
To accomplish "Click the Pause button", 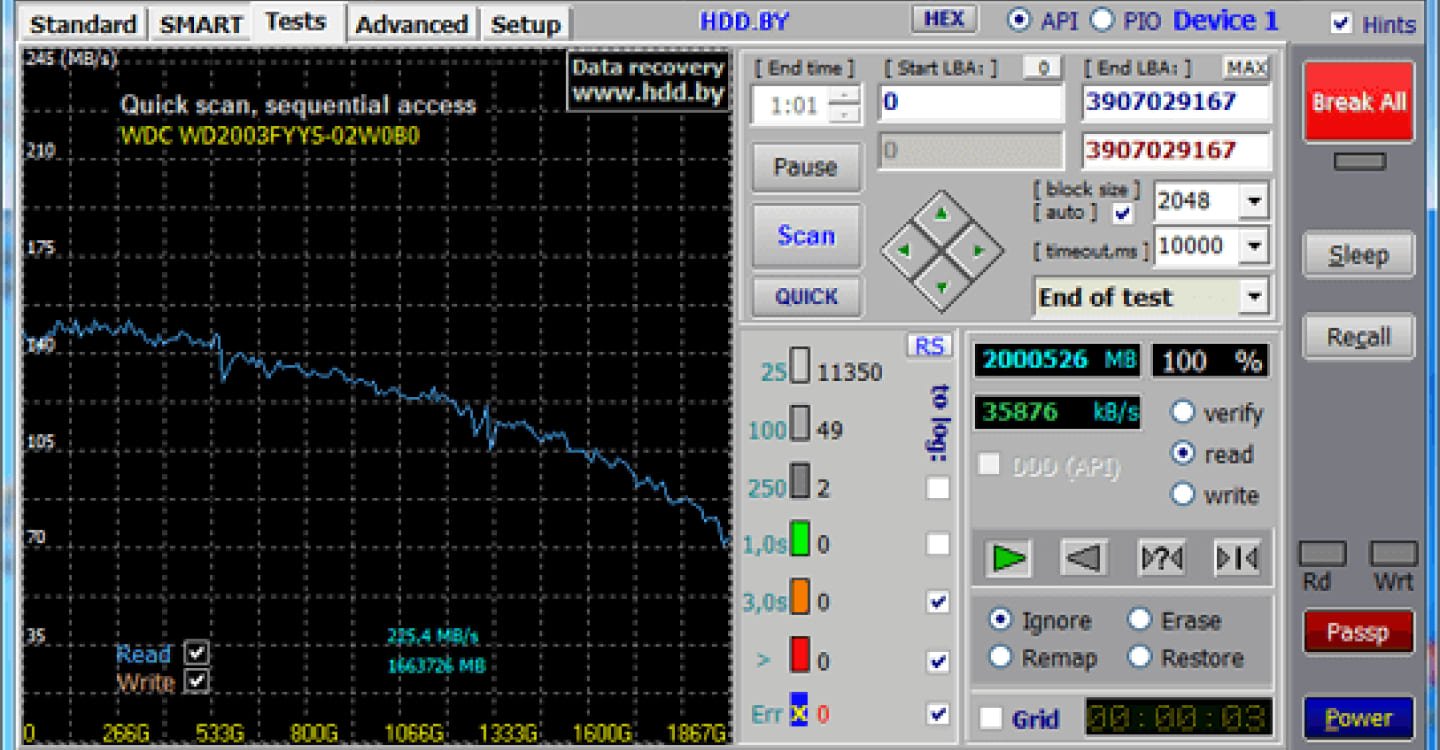I will [x=806, y=167].
